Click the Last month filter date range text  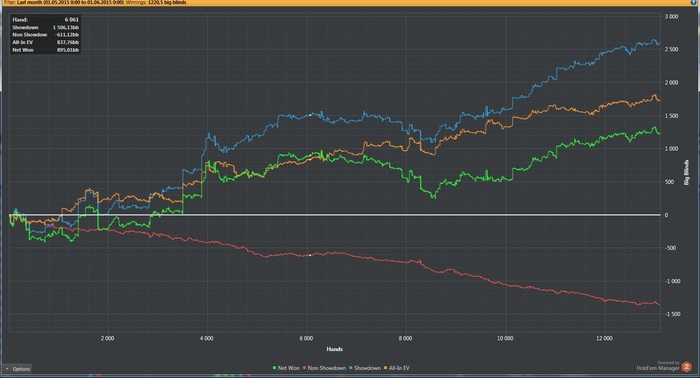coord(70,3)
